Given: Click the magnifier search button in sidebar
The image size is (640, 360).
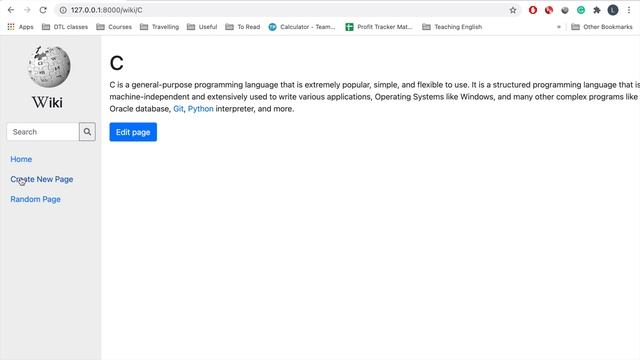Looking at the screenshot, I should click(x=87, y=132).
